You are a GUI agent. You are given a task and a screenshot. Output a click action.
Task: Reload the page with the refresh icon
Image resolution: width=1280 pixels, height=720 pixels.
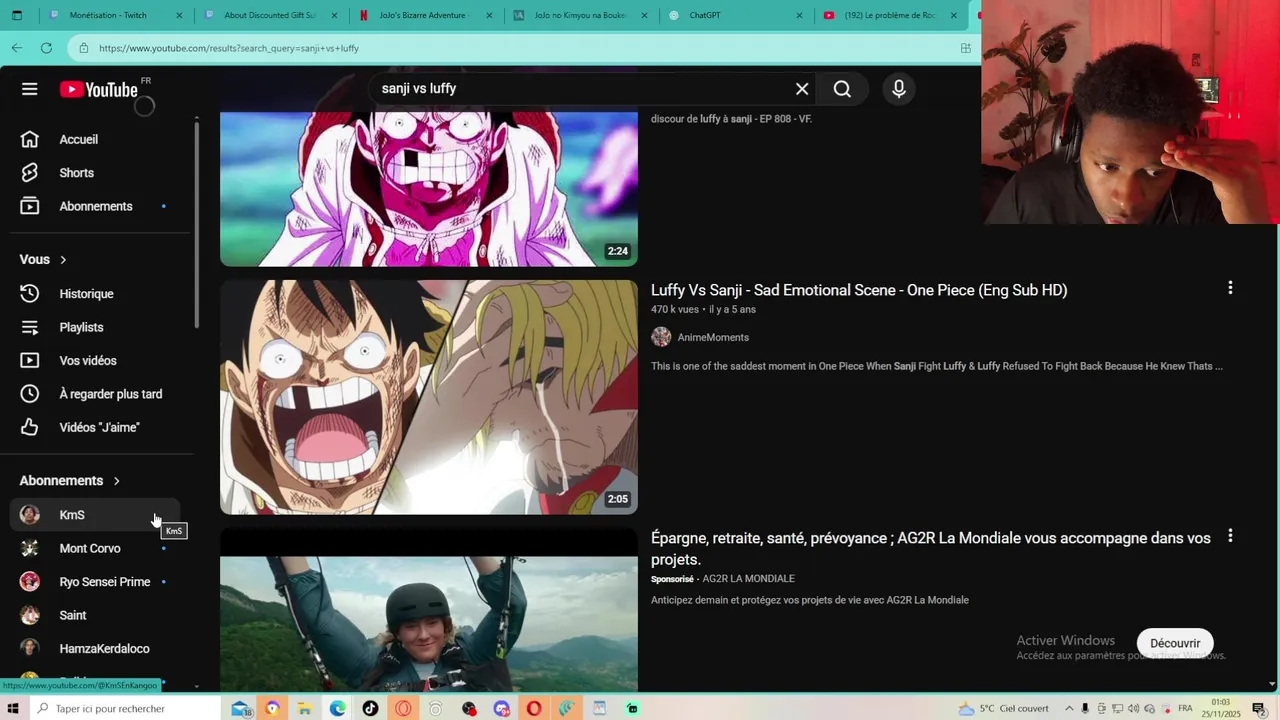point(46,48)
